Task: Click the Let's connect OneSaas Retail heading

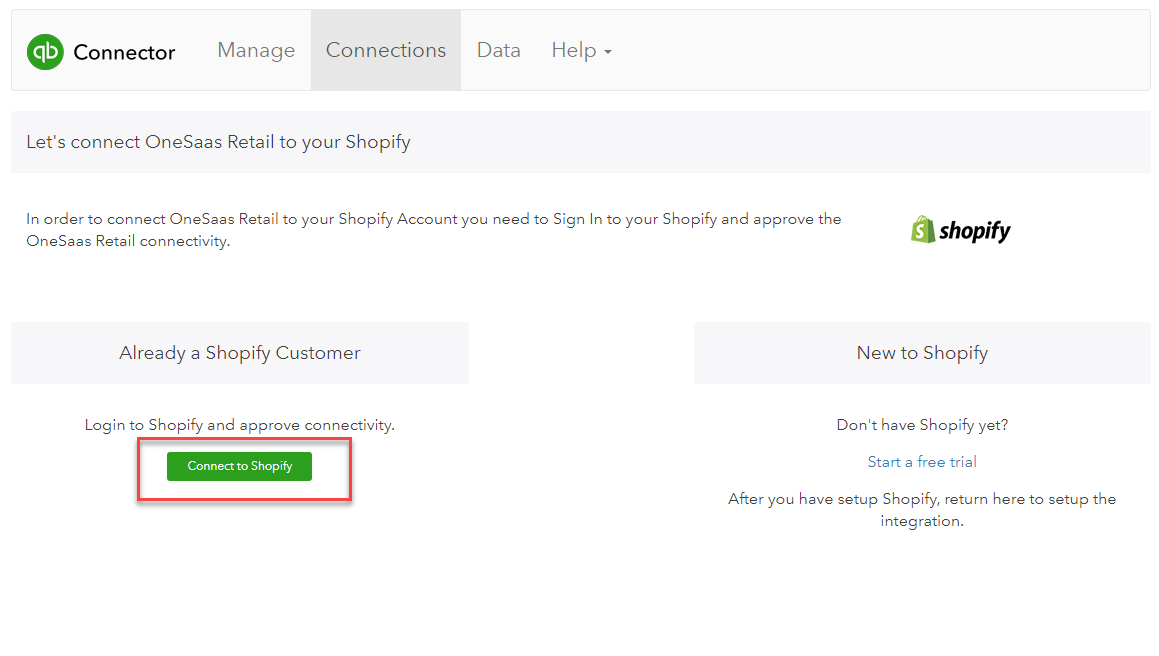Action: tap(218, 142)
